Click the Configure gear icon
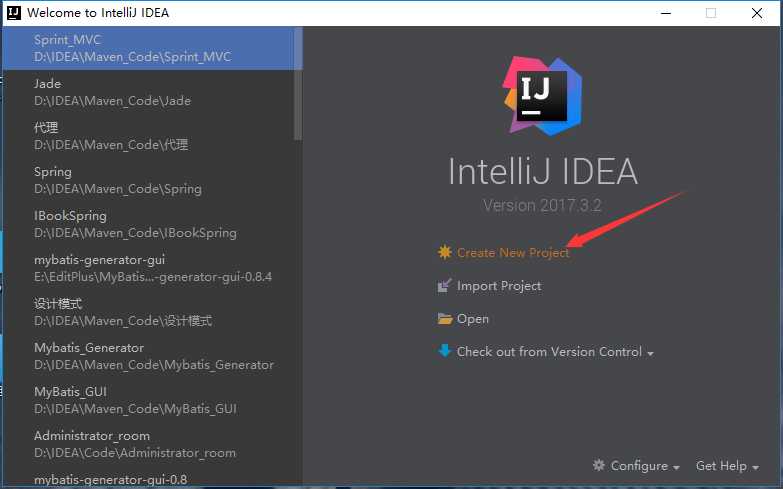The width and height of the screenshot is (783, 489). click(x=599, y=465)
